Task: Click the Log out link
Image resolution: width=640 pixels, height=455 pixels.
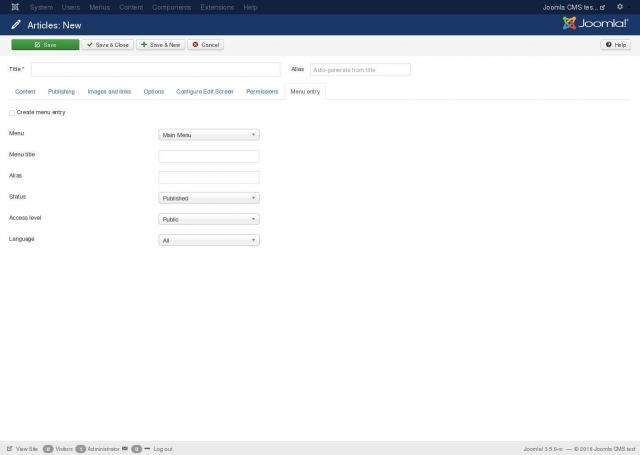Action: click(x=163, y=449)
